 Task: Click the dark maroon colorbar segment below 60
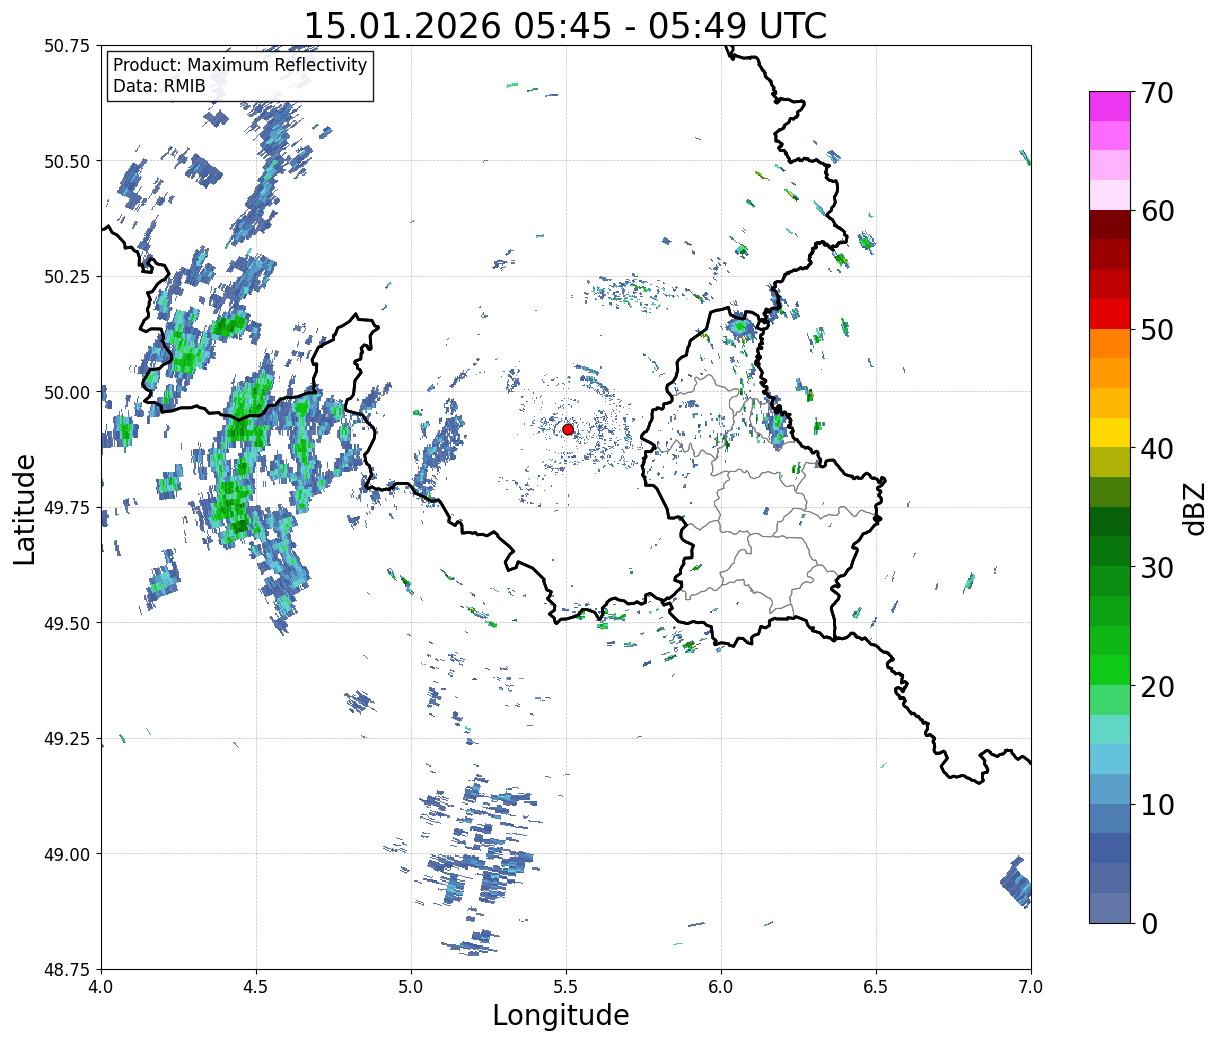coord(1110,225)
